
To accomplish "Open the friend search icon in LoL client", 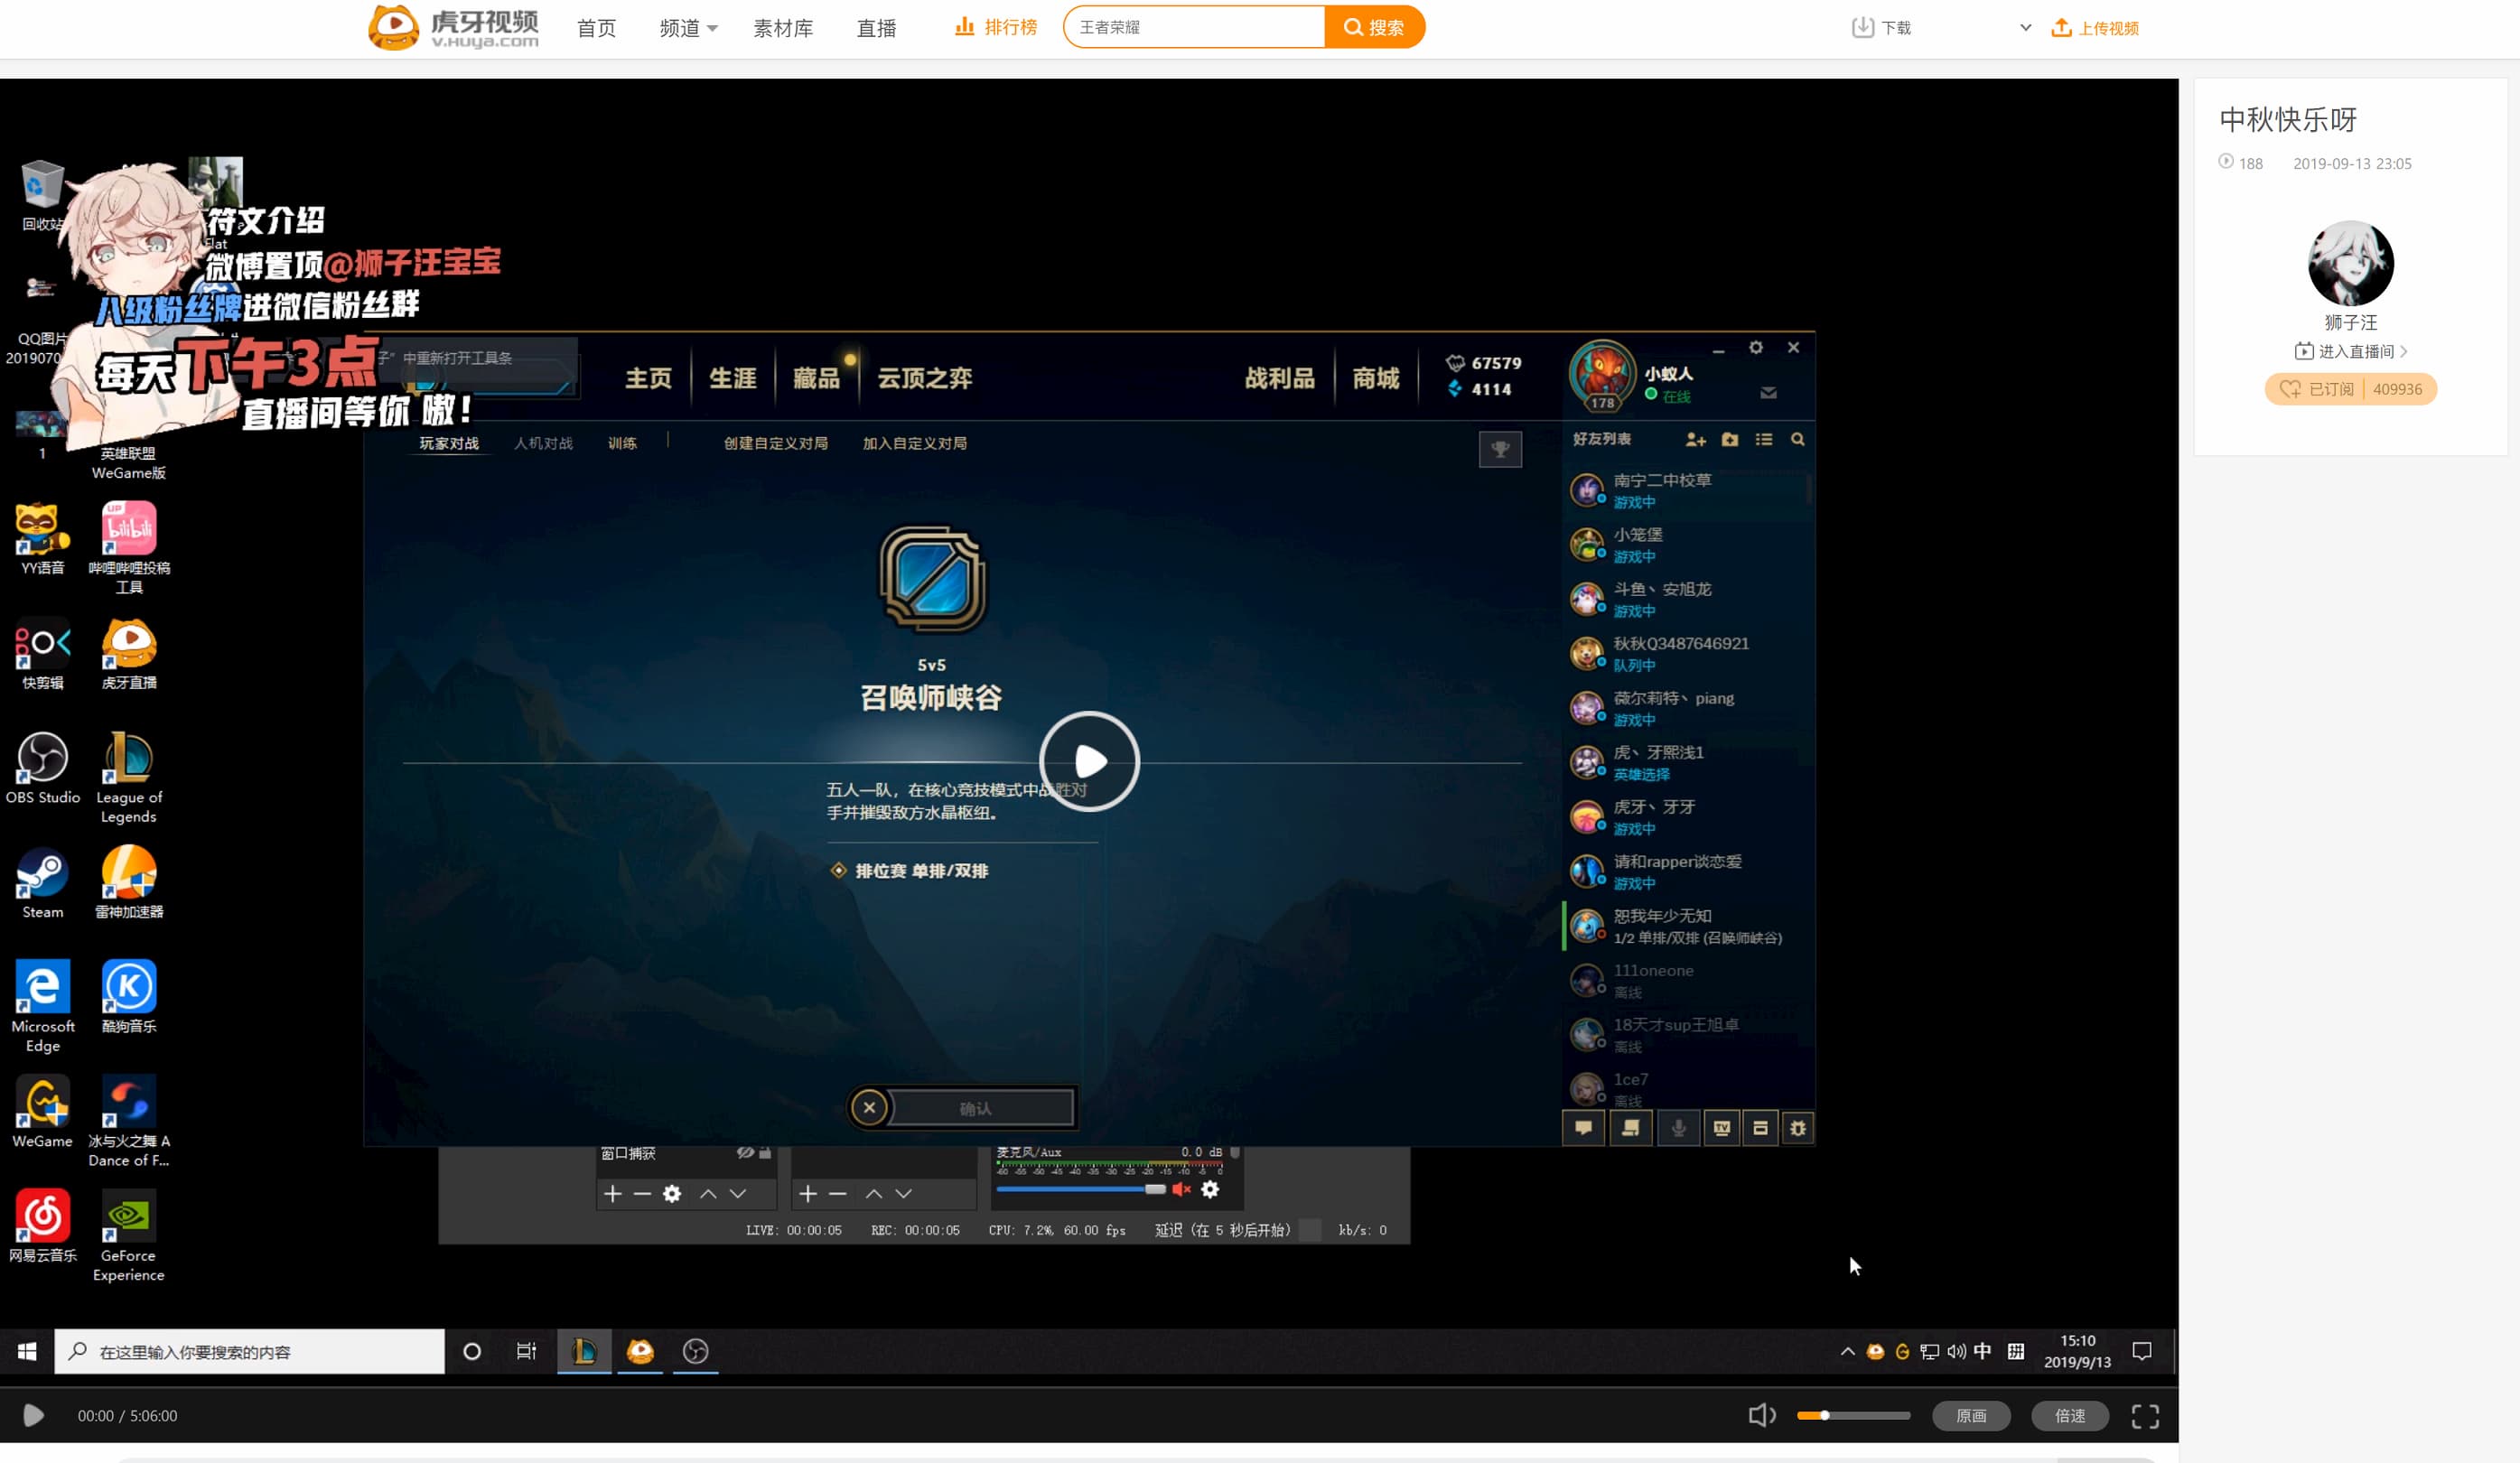I will click(1797, 440).
